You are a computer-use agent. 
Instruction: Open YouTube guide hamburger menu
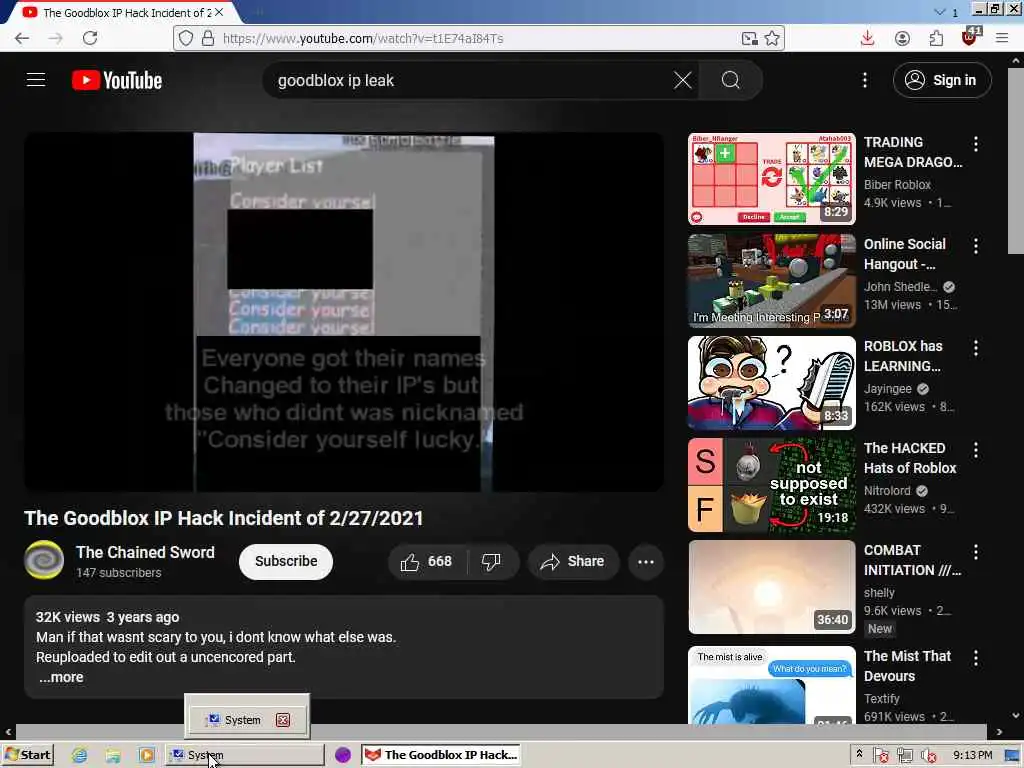36,80
